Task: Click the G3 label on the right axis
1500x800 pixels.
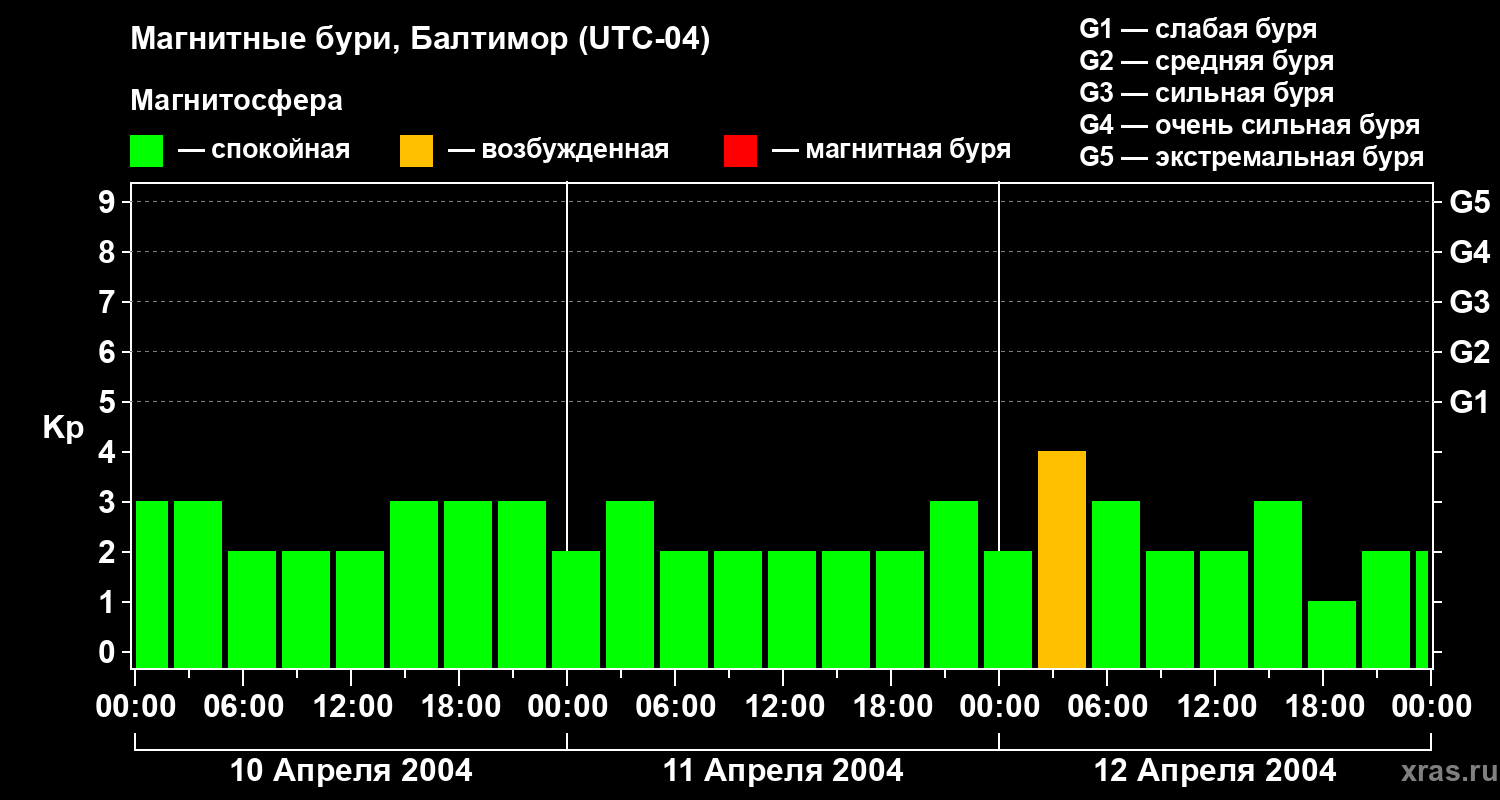Action: (x=1469, y=303)
